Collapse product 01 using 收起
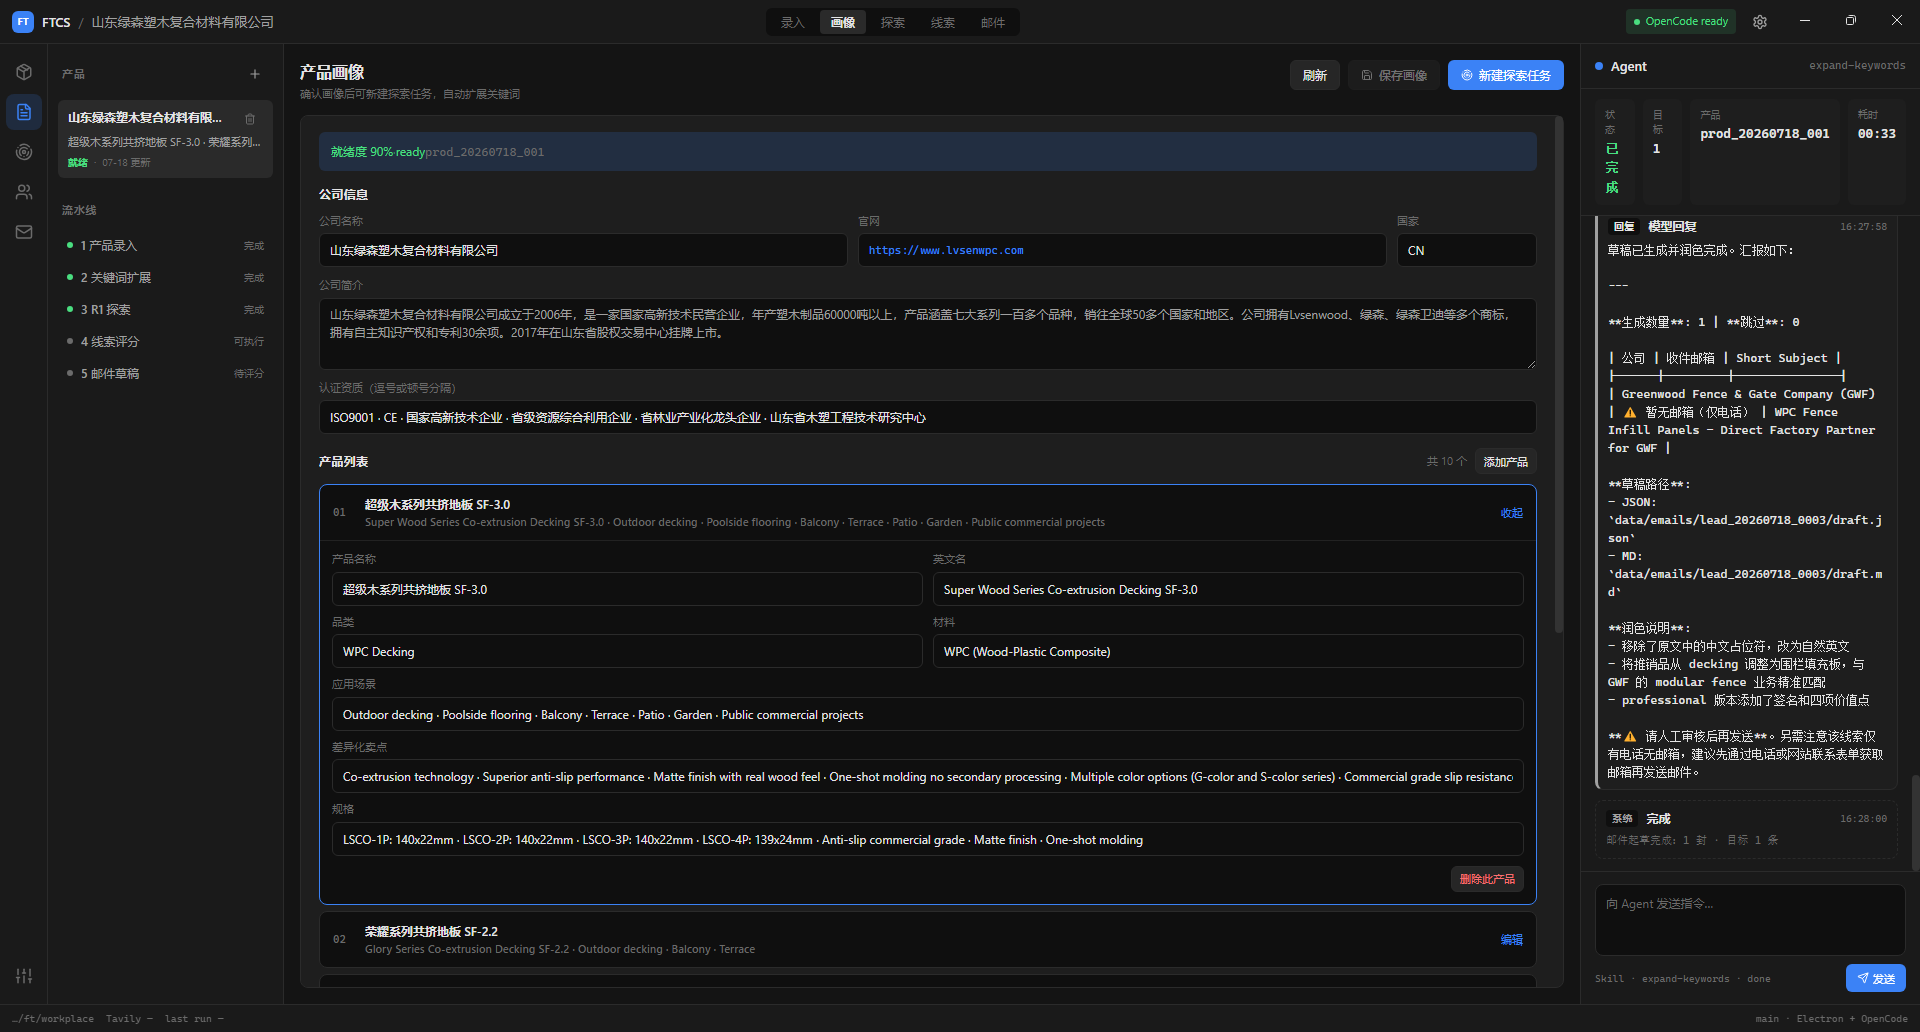1920x1032 pixels. click(1512, 513)
